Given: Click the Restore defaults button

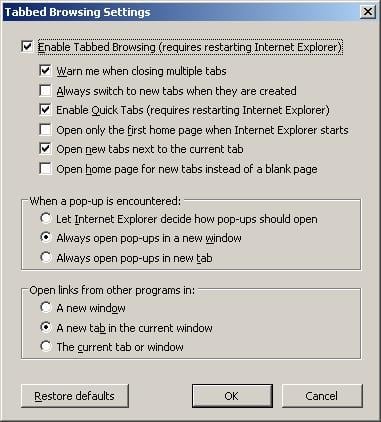Looking at the screenshot, I should 75,396.
